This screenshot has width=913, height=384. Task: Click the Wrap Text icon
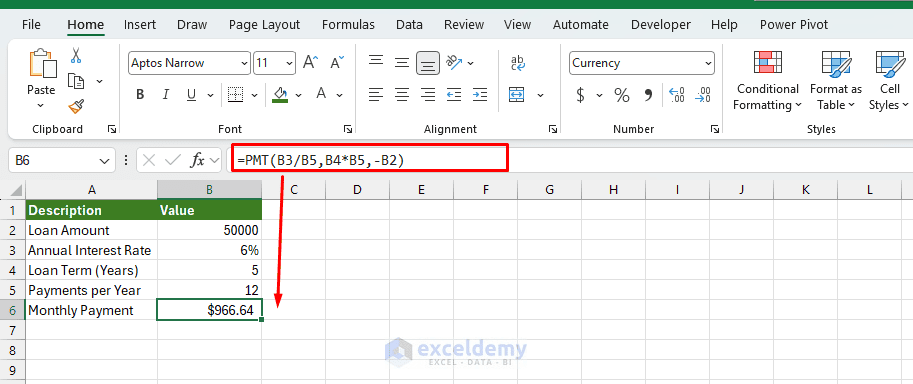coord(518,62)
